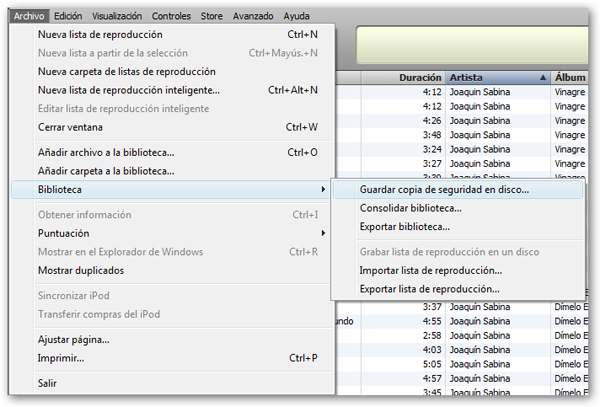This screenshot has width=600, height=407.
Task: Open the Controles menu
Action: point(173,16)
